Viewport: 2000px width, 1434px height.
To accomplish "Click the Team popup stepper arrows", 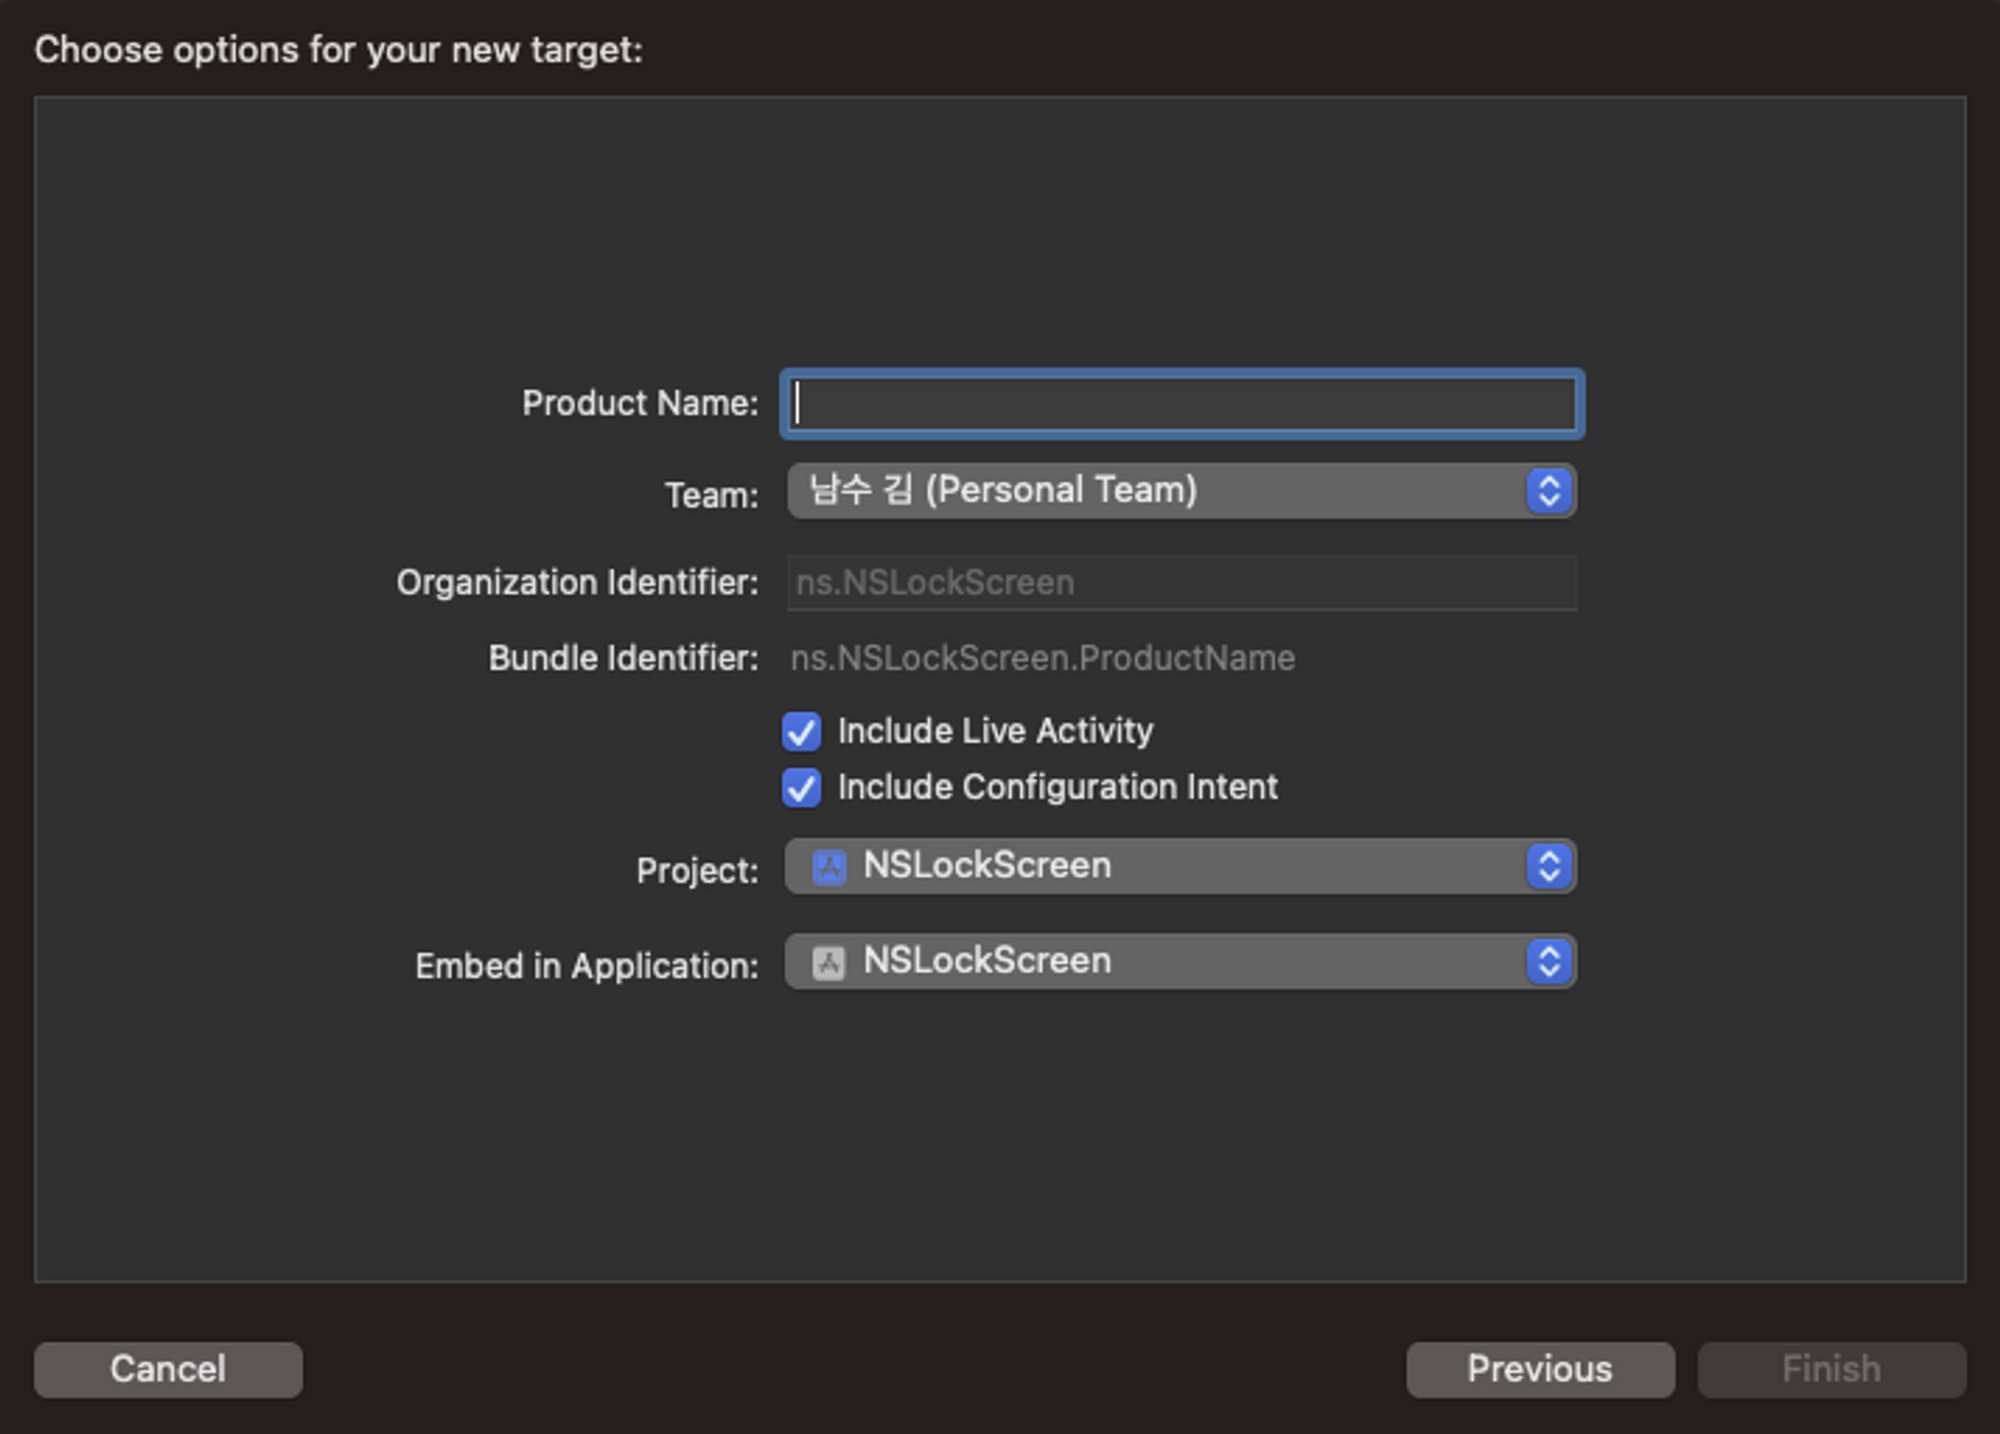I will point(1549,491).
